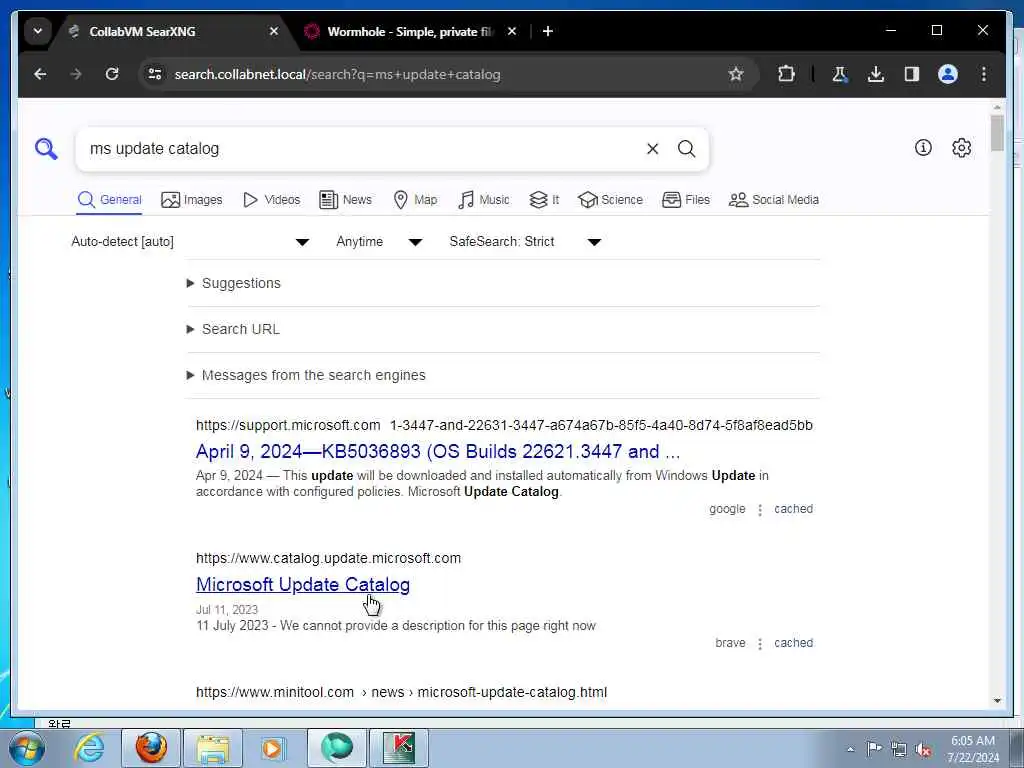
Task: Bookmark this page with the star icon
Action: [736, 74]
